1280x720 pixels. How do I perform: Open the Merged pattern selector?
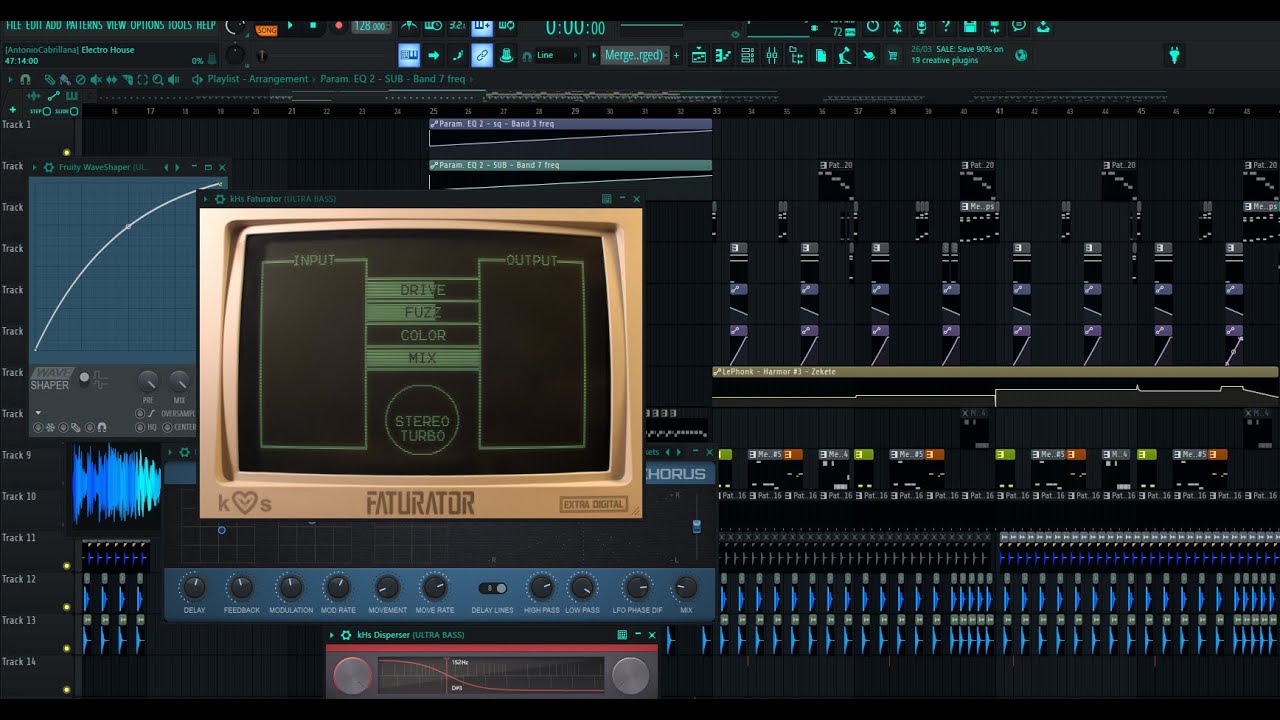click(x=634, y=55)
